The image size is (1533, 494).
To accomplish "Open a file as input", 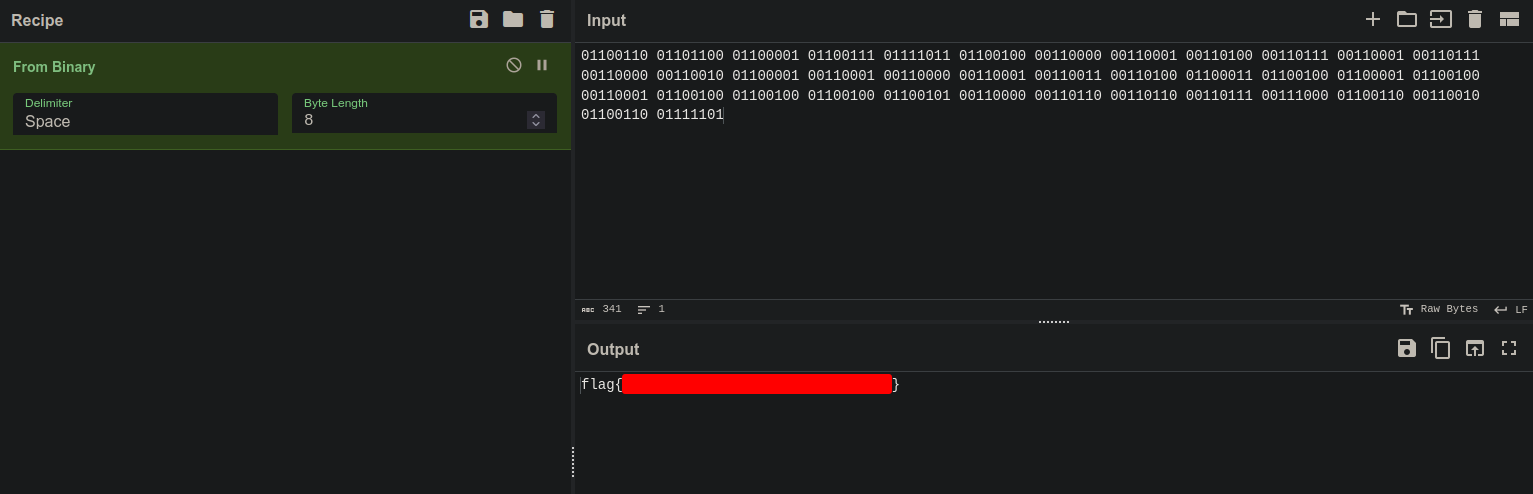I will tap(1440, 19).
